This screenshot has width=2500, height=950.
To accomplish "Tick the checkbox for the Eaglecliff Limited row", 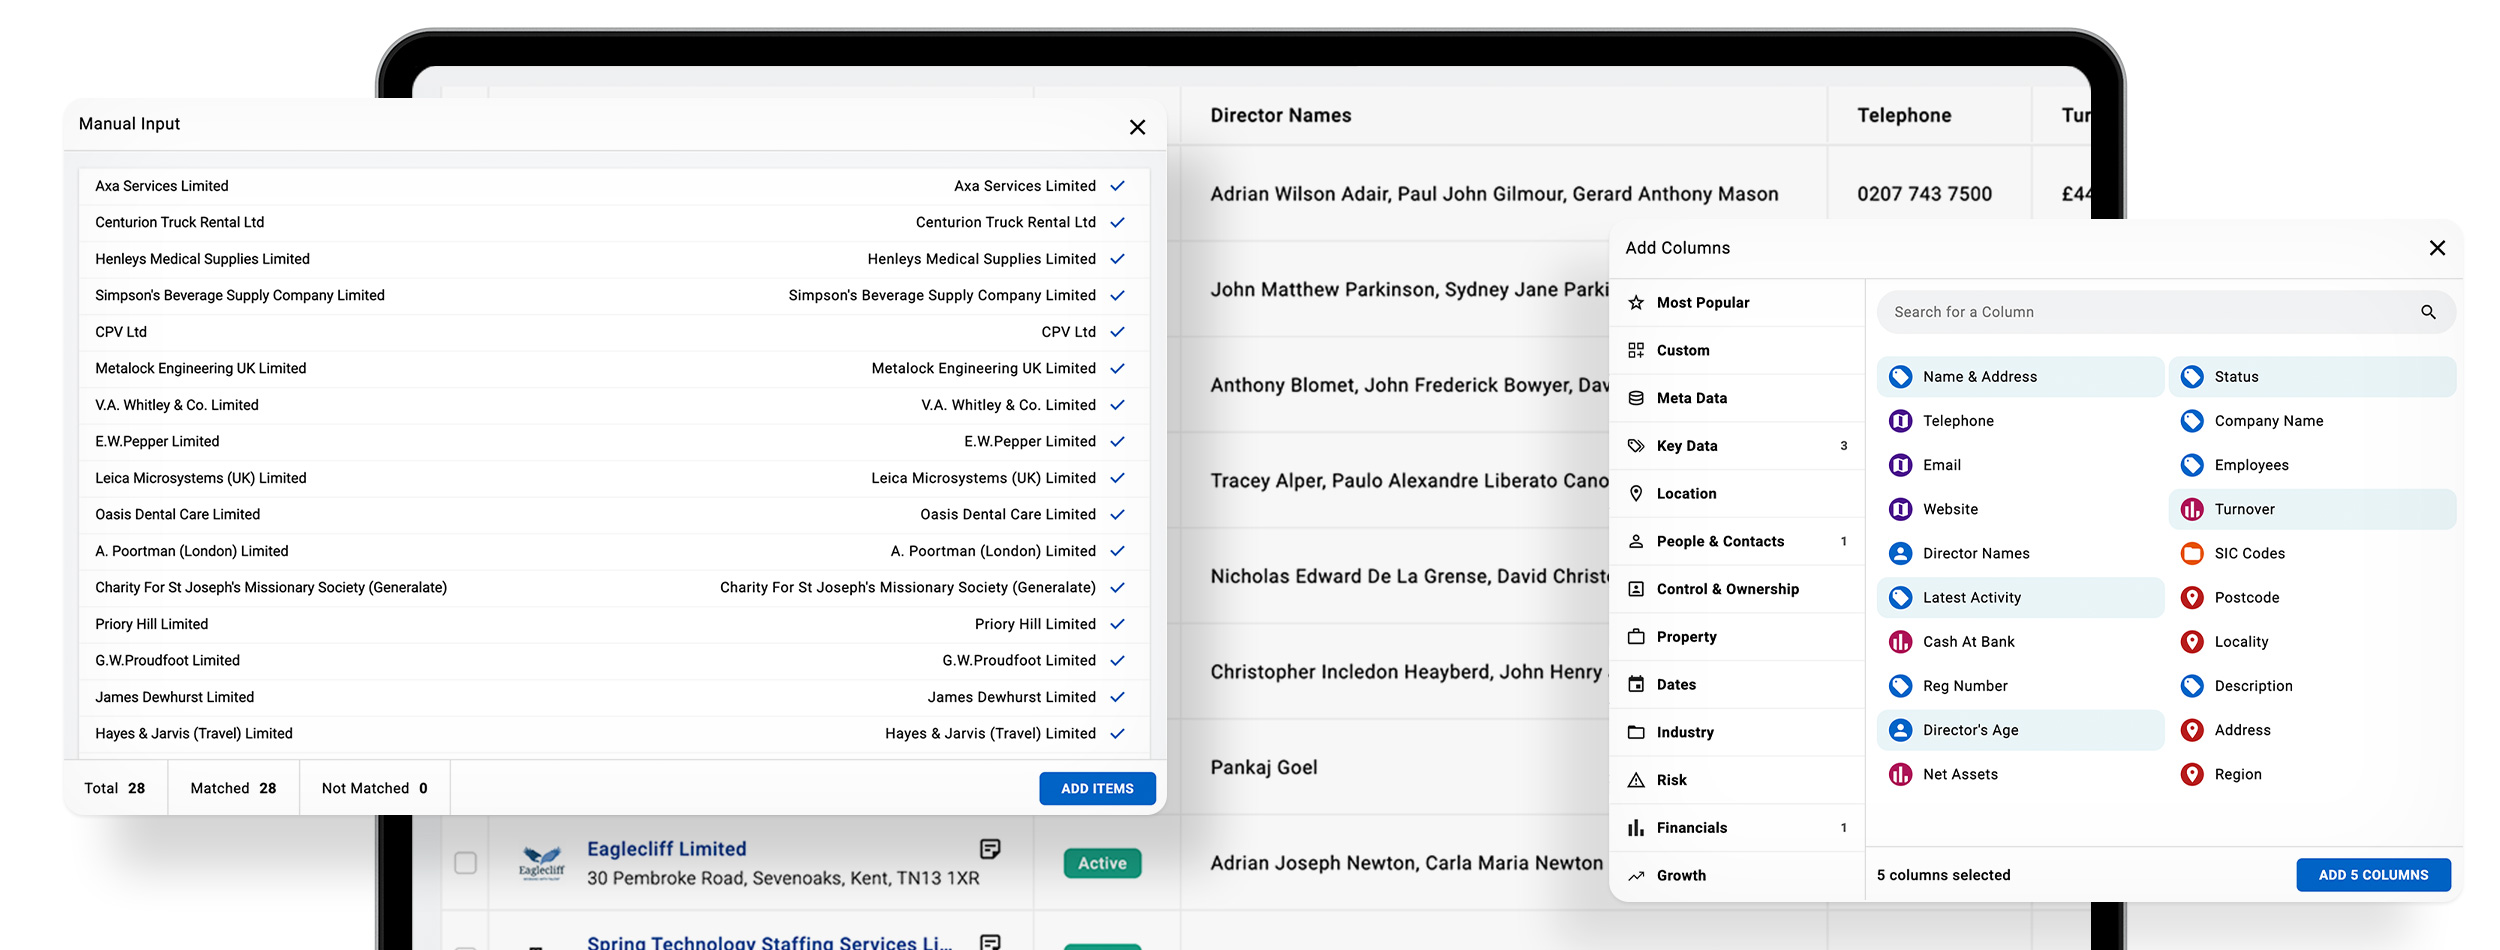I will click(466, 863).
